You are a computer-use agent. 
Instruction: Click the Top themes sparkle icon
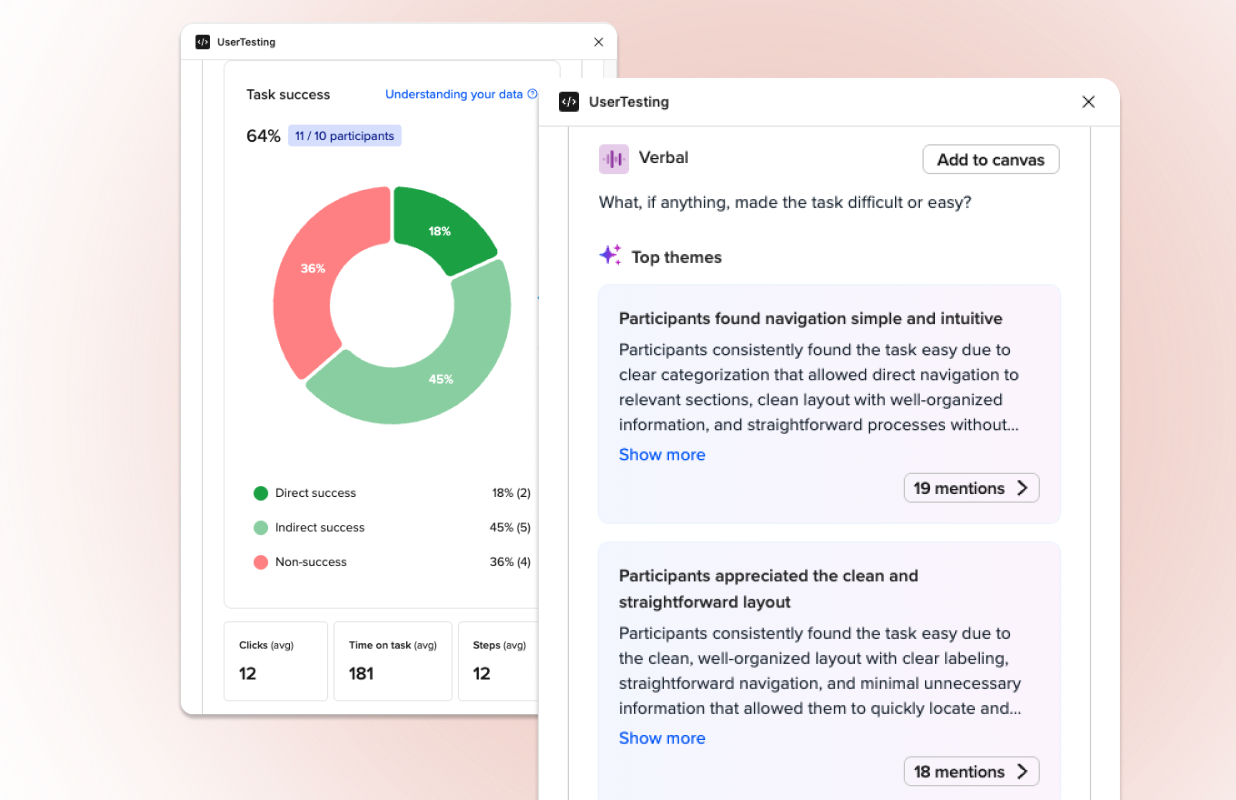point(610,255)
